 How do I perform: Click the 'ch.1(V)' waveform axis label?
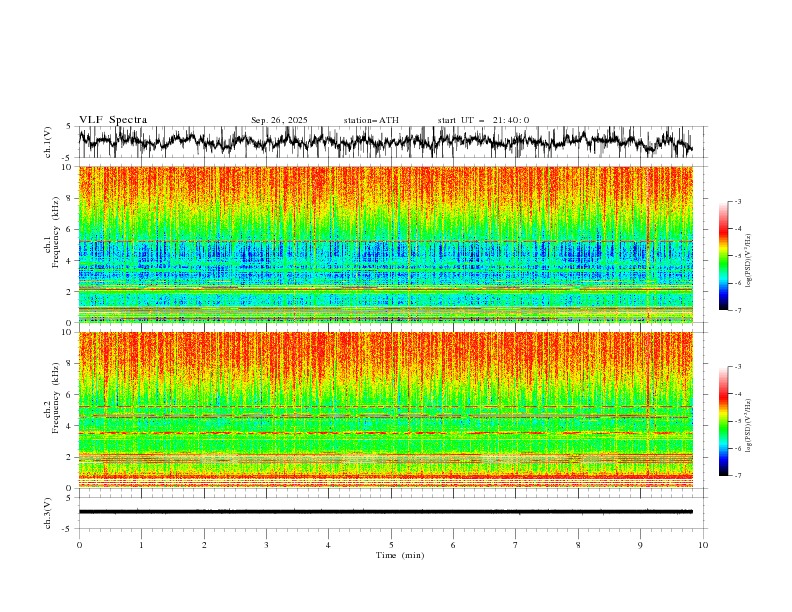pyautogui.click(x=48, y=142)
